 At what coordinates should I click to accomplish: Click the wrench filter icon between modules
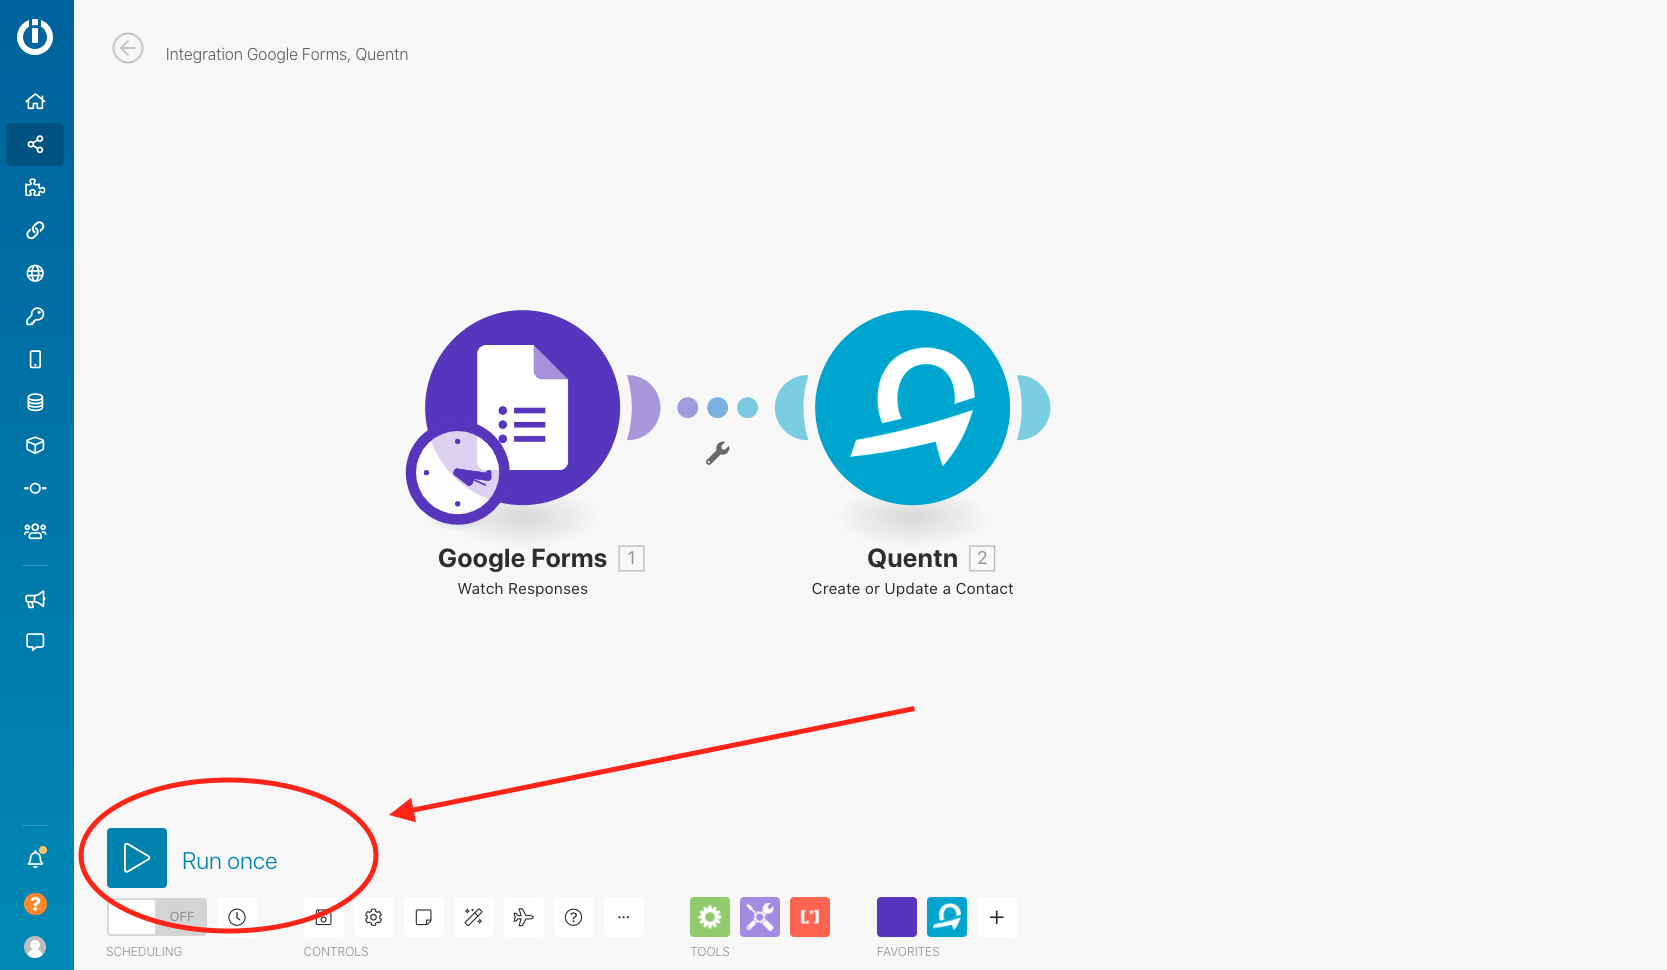tap(718, 453)
